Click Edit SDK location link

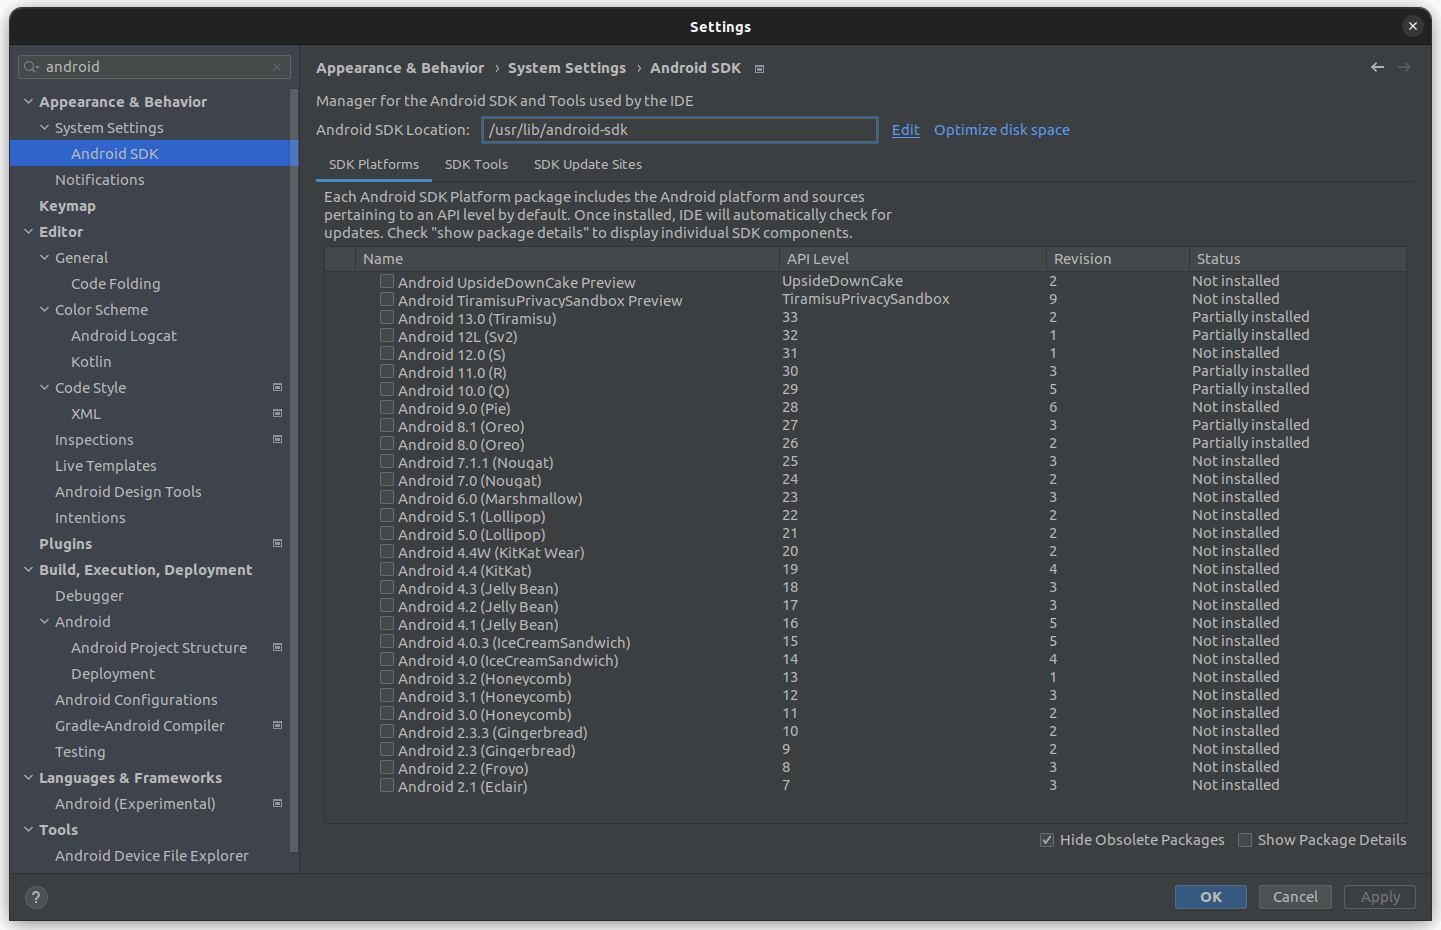[x=905, y=130]
